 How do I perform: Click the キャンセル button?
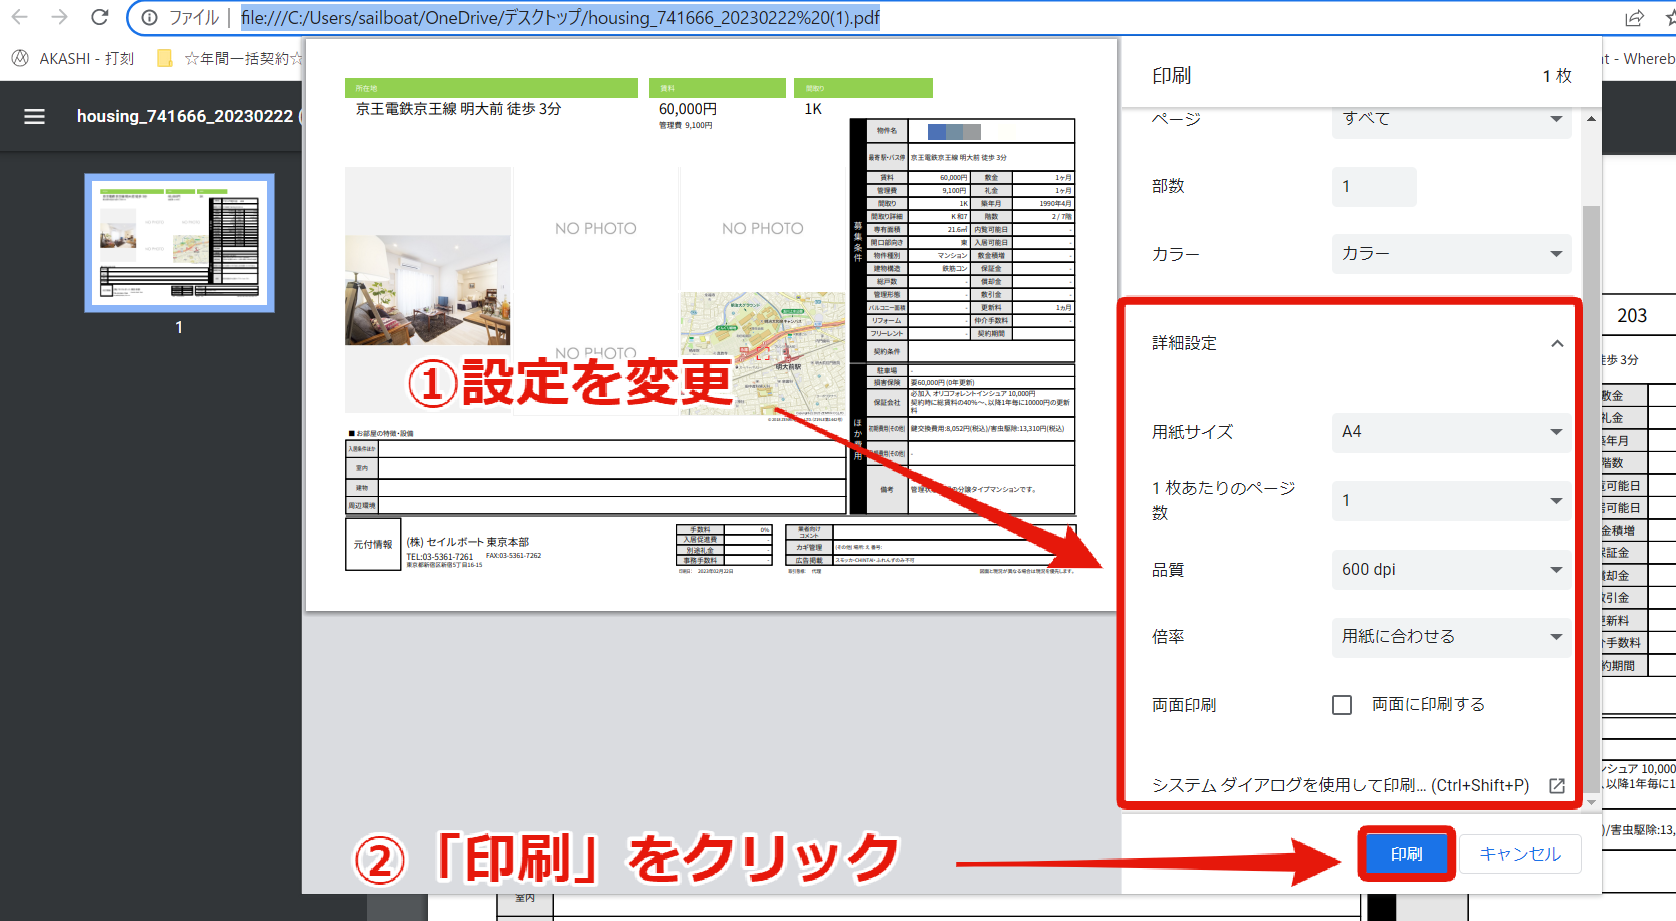point(1520,854)
